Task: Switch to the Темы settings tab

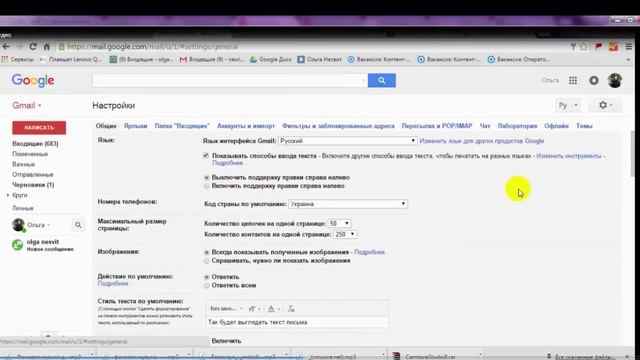Action: point(584,126)
